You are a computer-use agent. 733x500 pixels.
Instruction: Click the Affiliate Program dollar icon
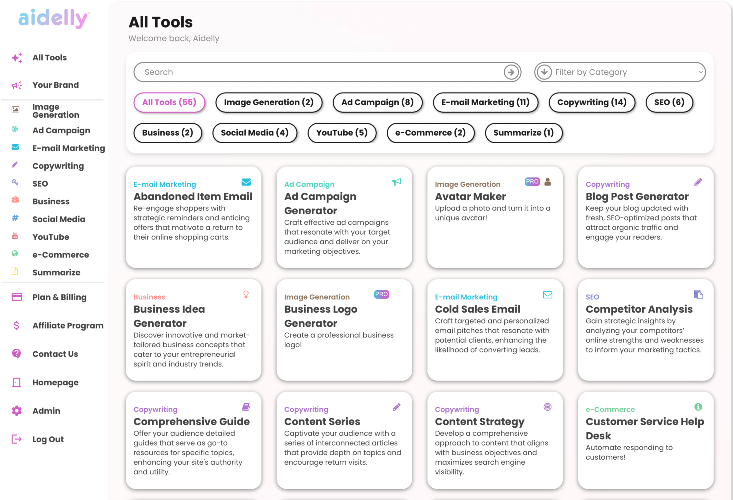click(x=16, y=325)
